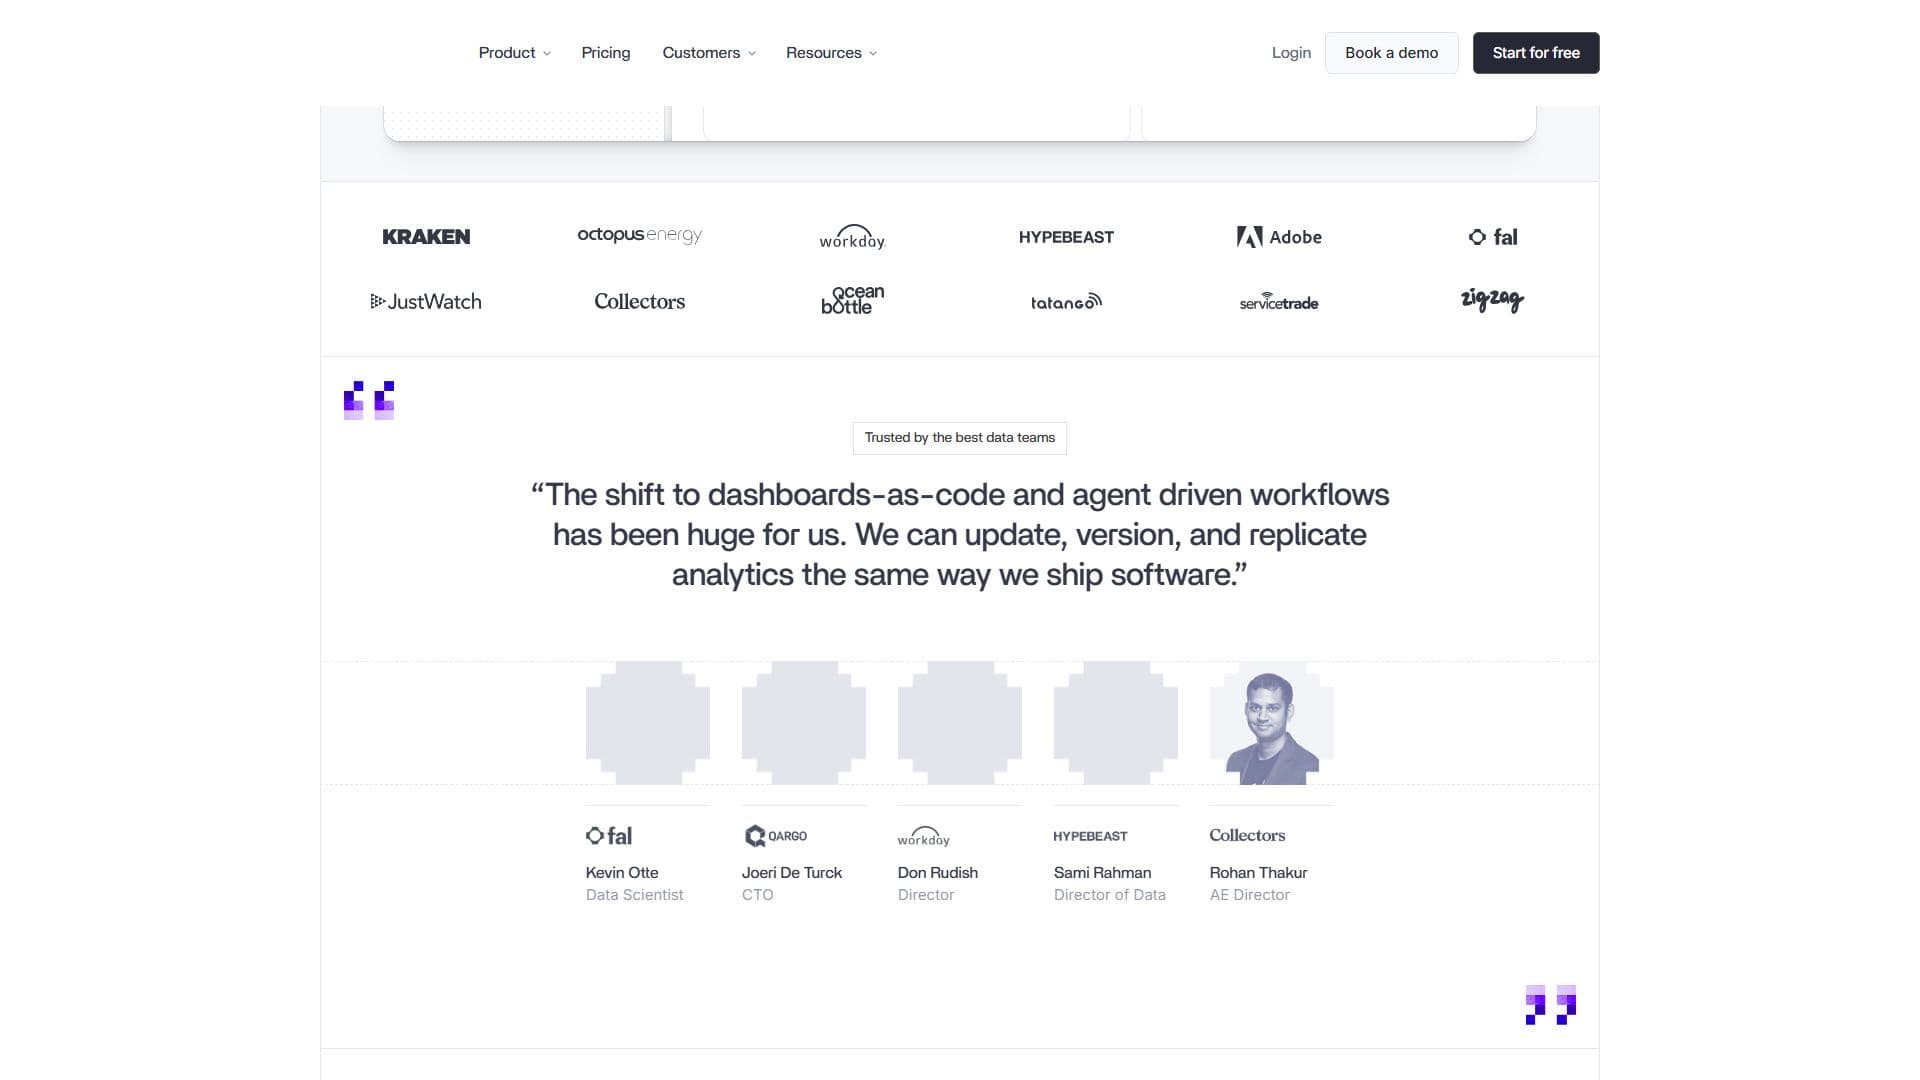
Task: Click the 'Data Scientist' job title
Action: (x=635, y=895)
